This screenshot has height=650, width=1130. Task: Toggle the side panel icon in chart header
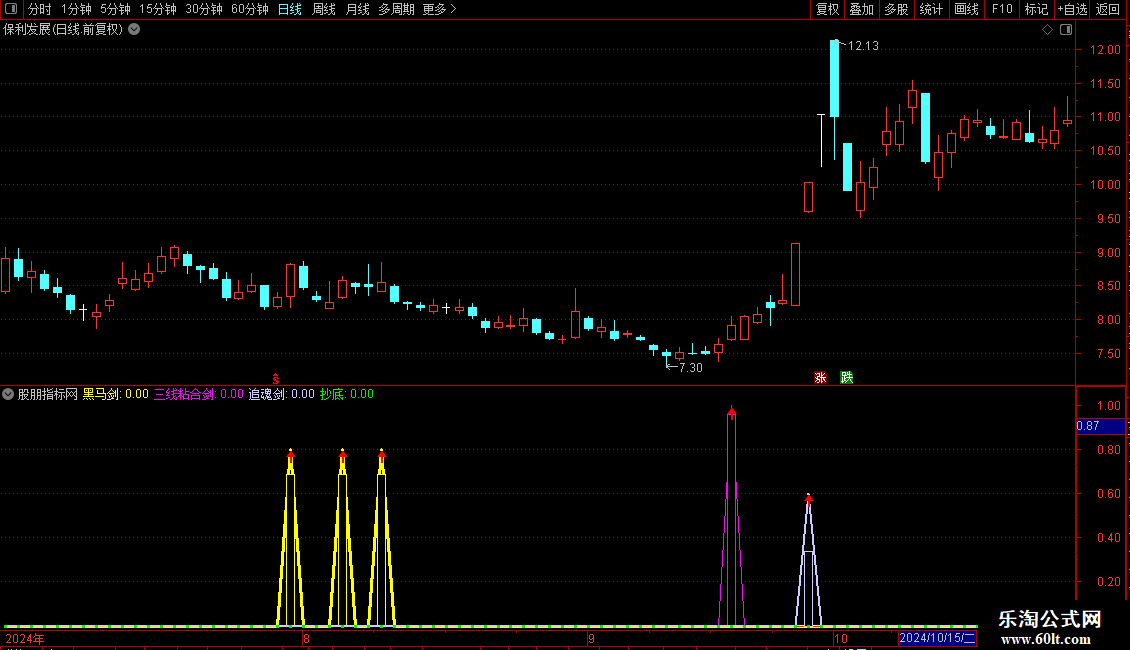point(1066,30)
